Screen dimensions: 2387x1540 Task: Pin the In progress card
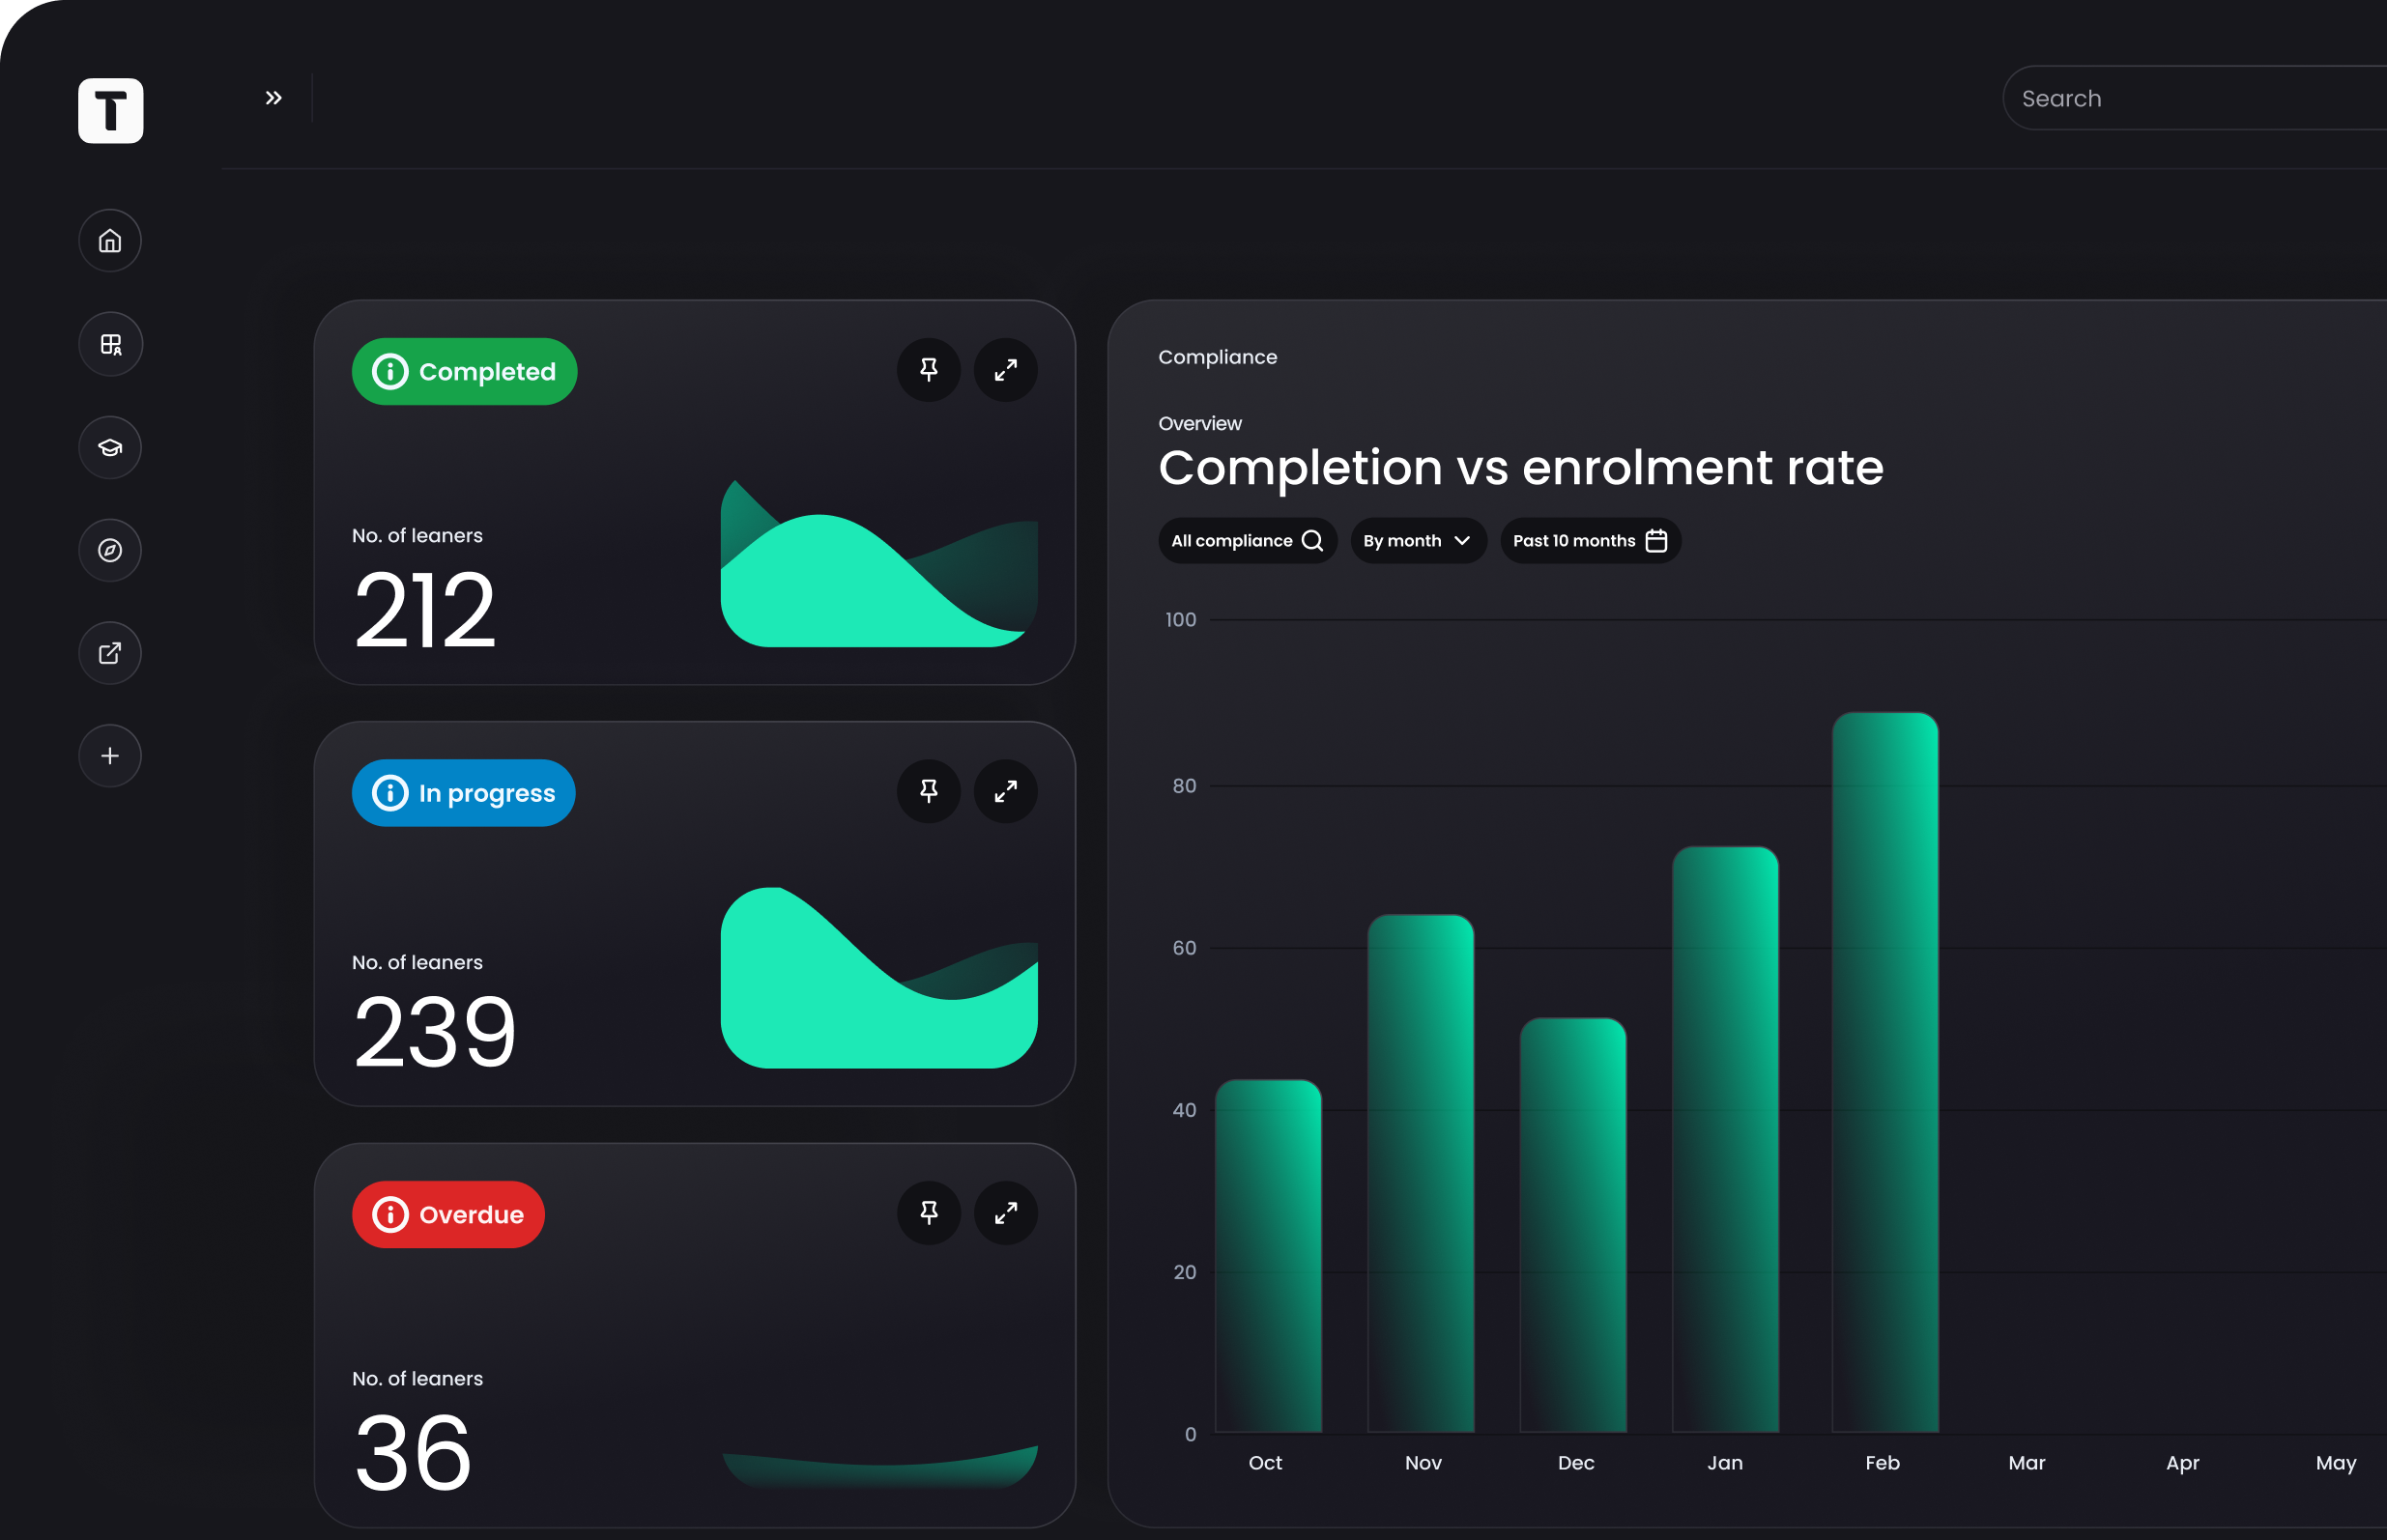pyautogui.click(x=928, y=791)
